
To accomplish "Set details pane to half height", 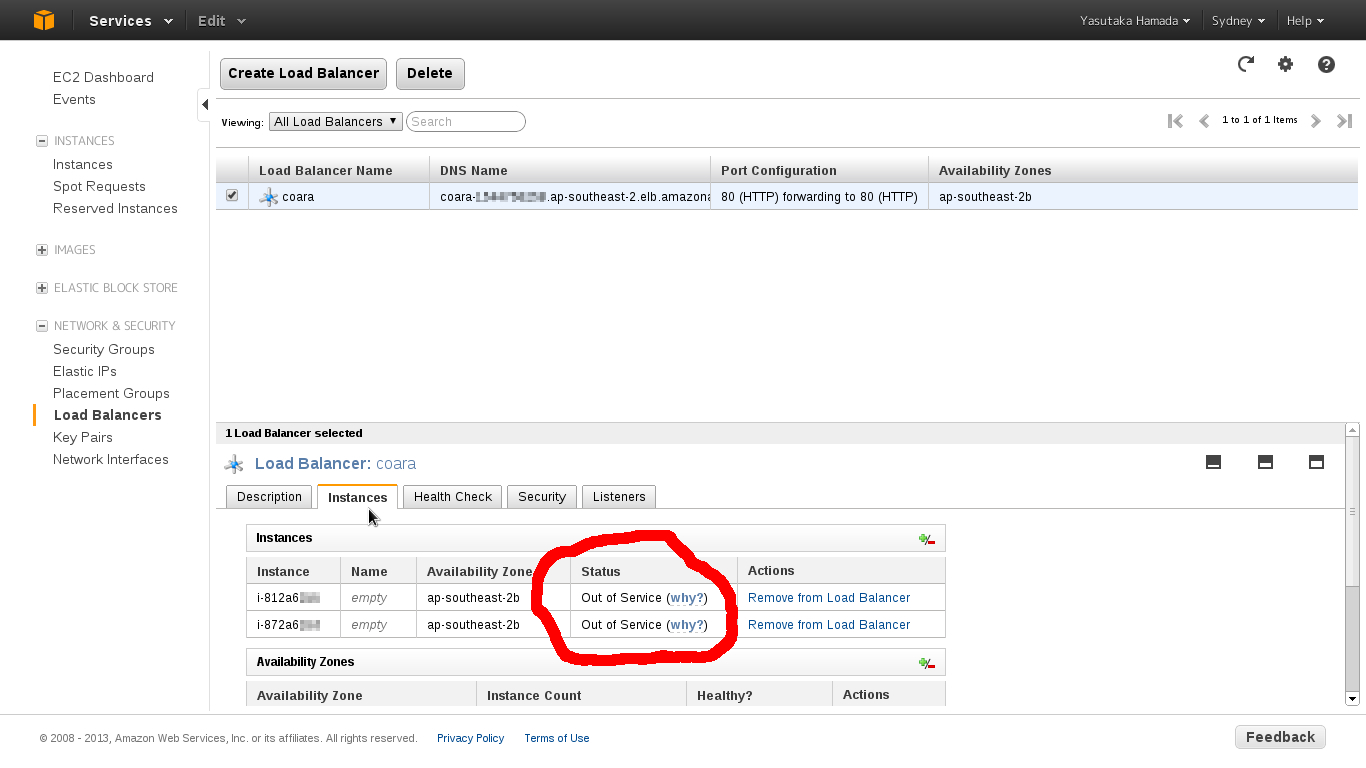I will [1265, 462].
